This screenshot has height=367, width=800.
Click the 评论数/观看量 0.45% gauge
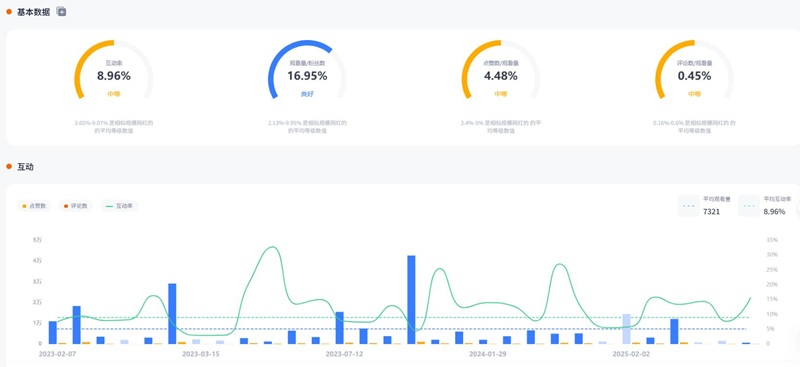tap(694, 70)
